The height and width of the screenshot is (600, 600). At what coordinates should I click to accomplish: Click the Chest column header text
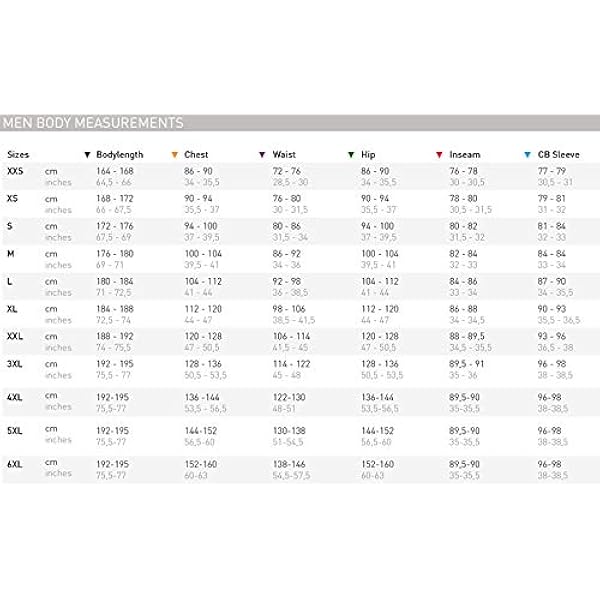click(x=196, y=155)
